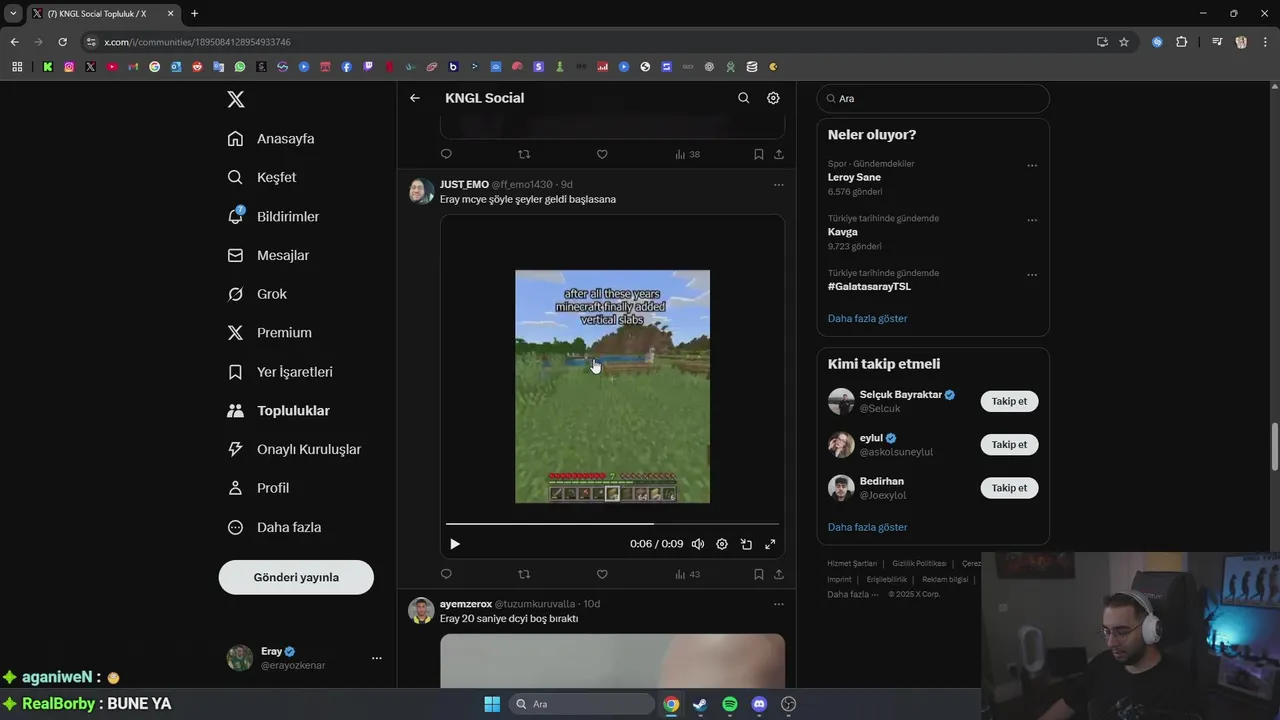Like the JUST_EMO post
1280x720 pixels.
602,574
